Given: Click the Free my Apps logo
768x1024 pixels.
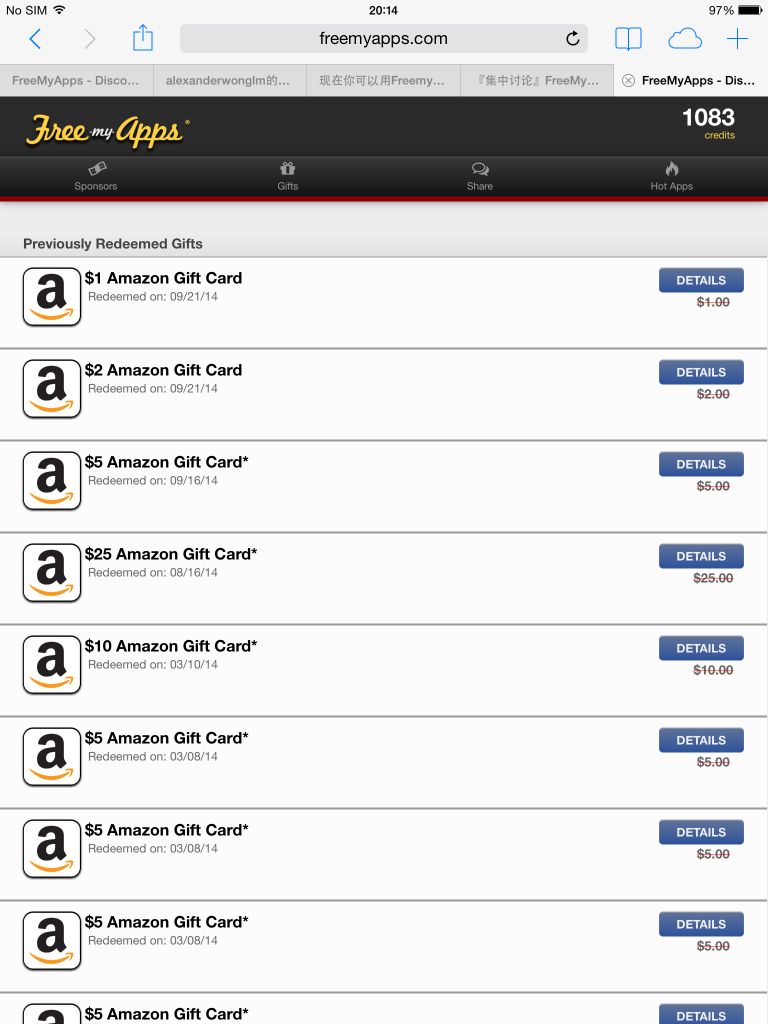Looking at the screenshot, I should coord(108,131).
